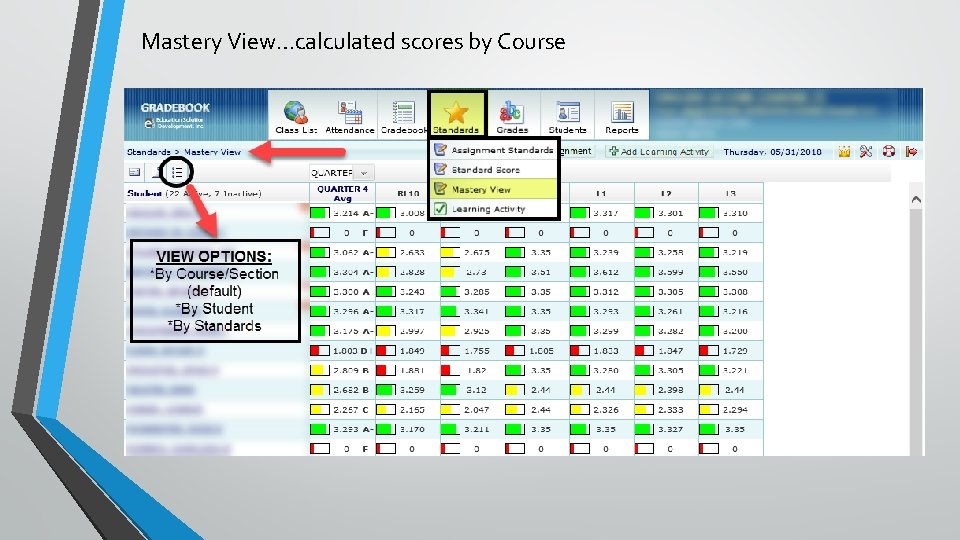Click the Mastery View breadcrumb

pyautogui.click(x=212, y=152)
